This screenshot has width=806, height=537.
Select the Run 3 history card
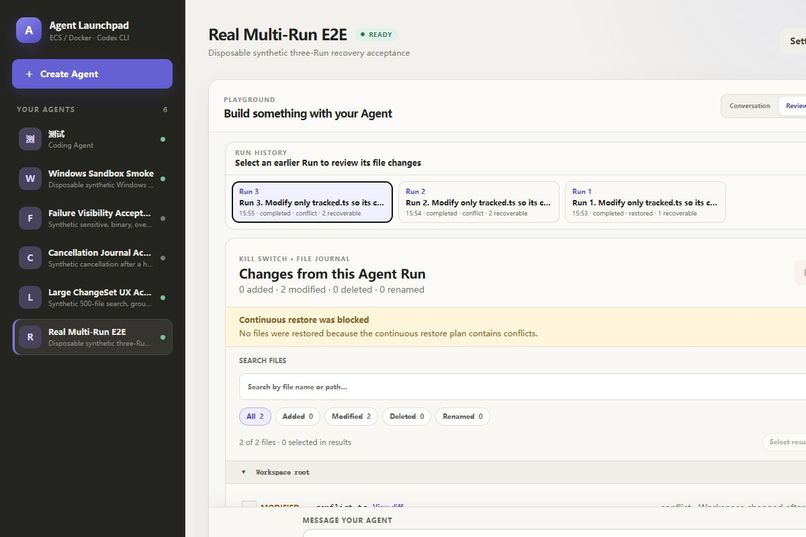click(312, 202)
